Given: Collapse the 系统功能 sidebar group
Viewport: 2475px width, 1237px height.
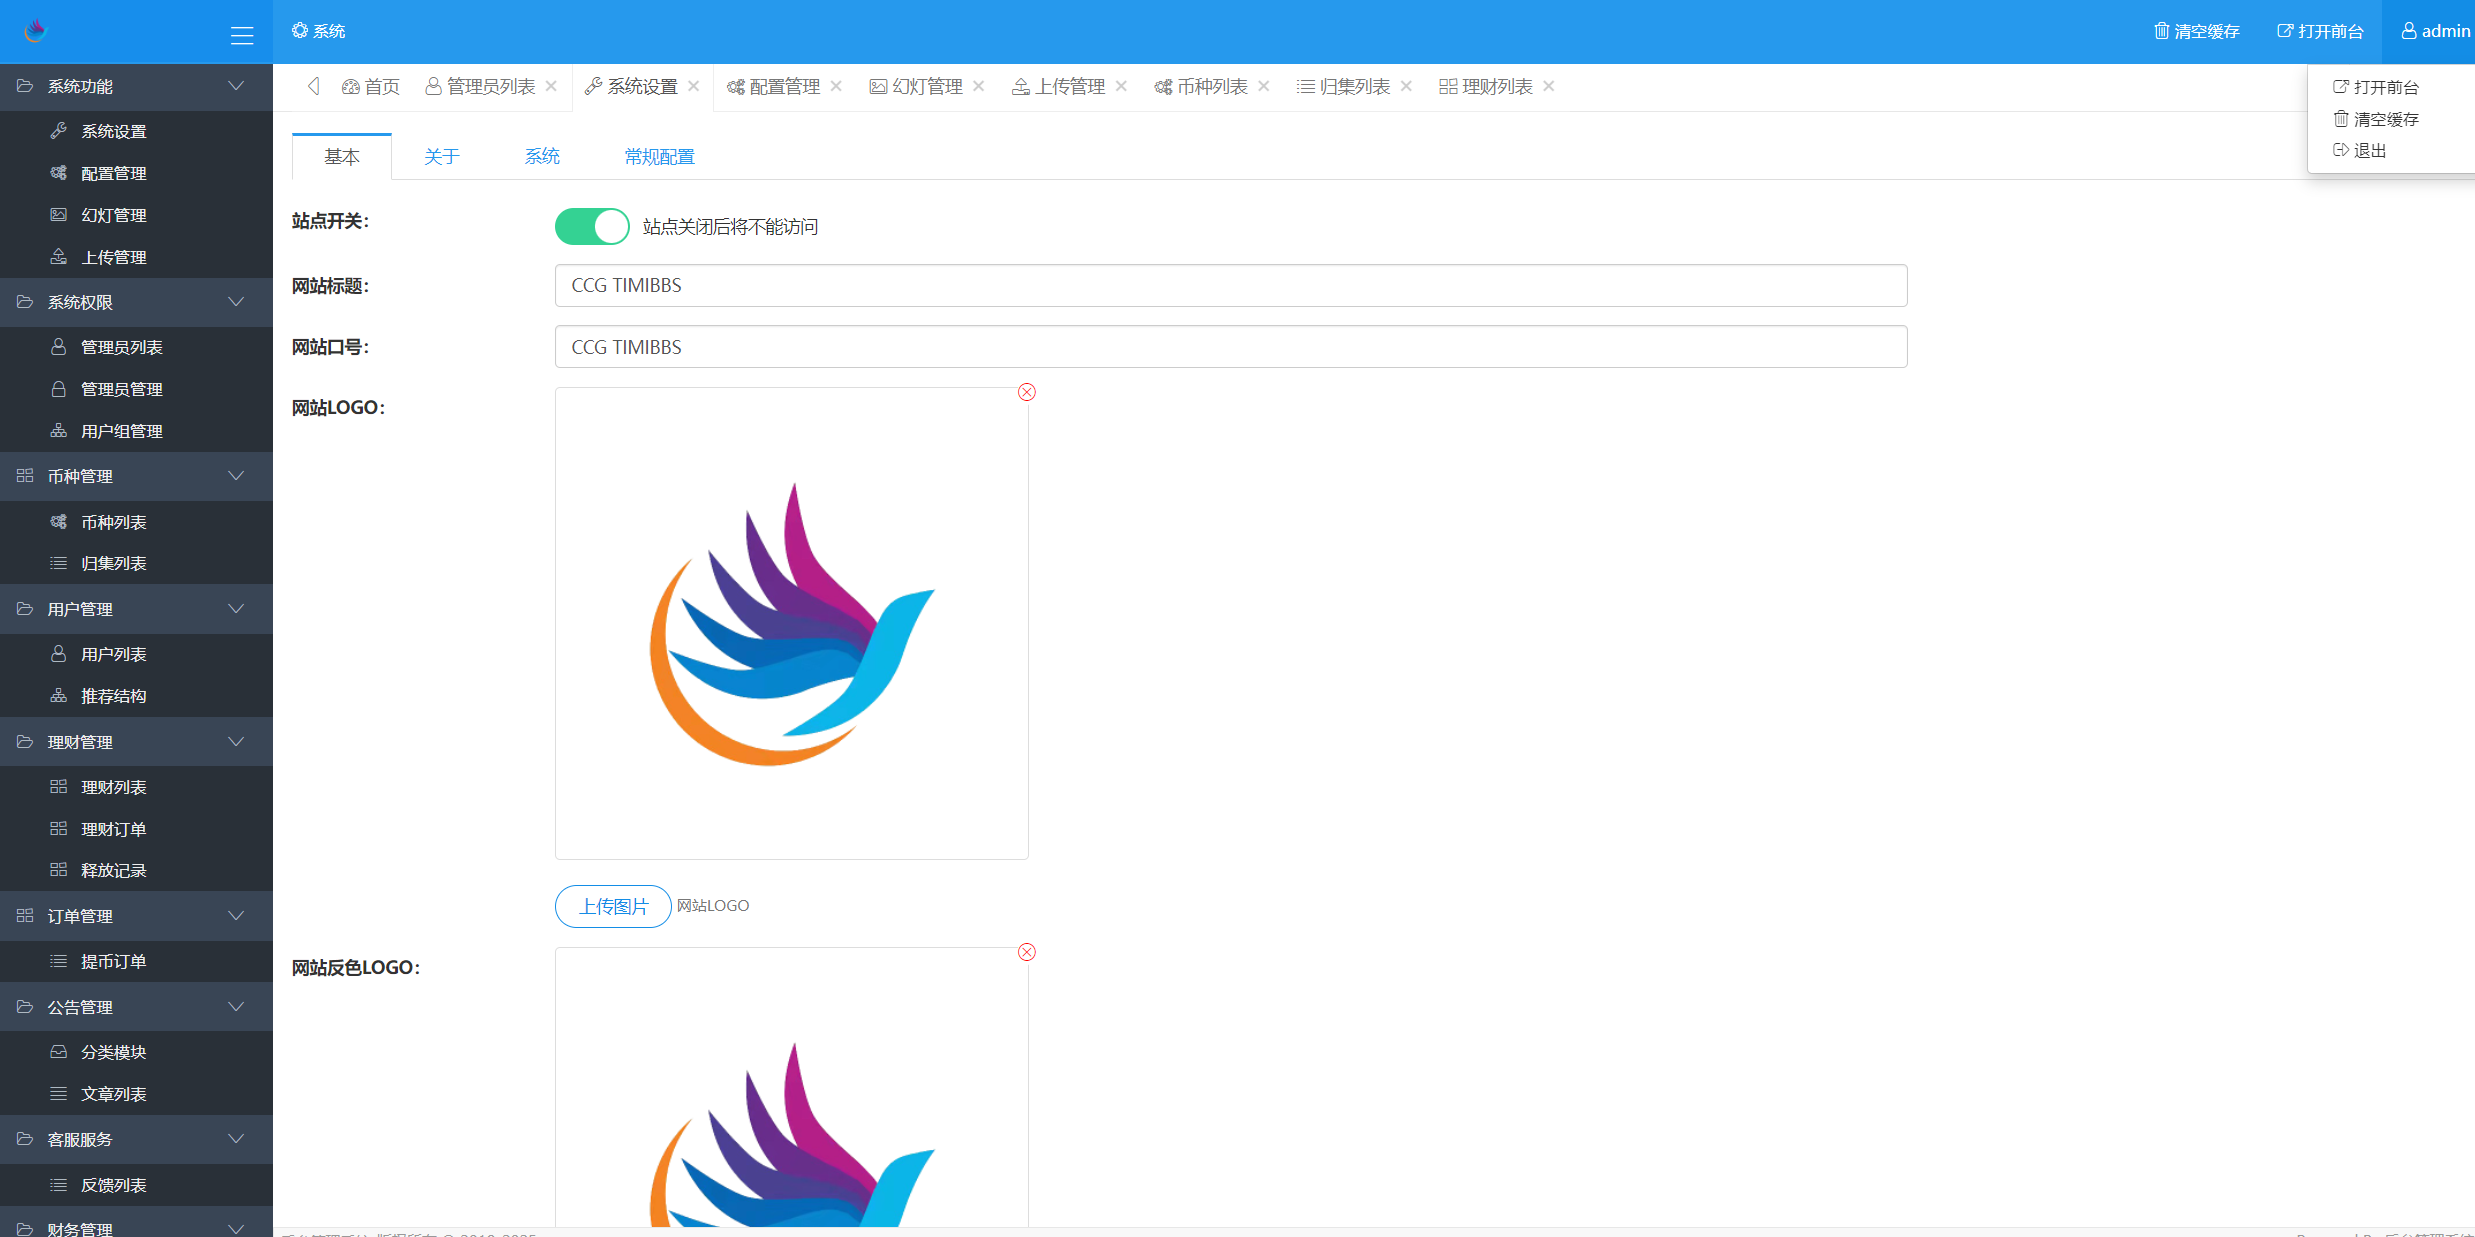Looking at the screenshot, I should click(236, 86).
